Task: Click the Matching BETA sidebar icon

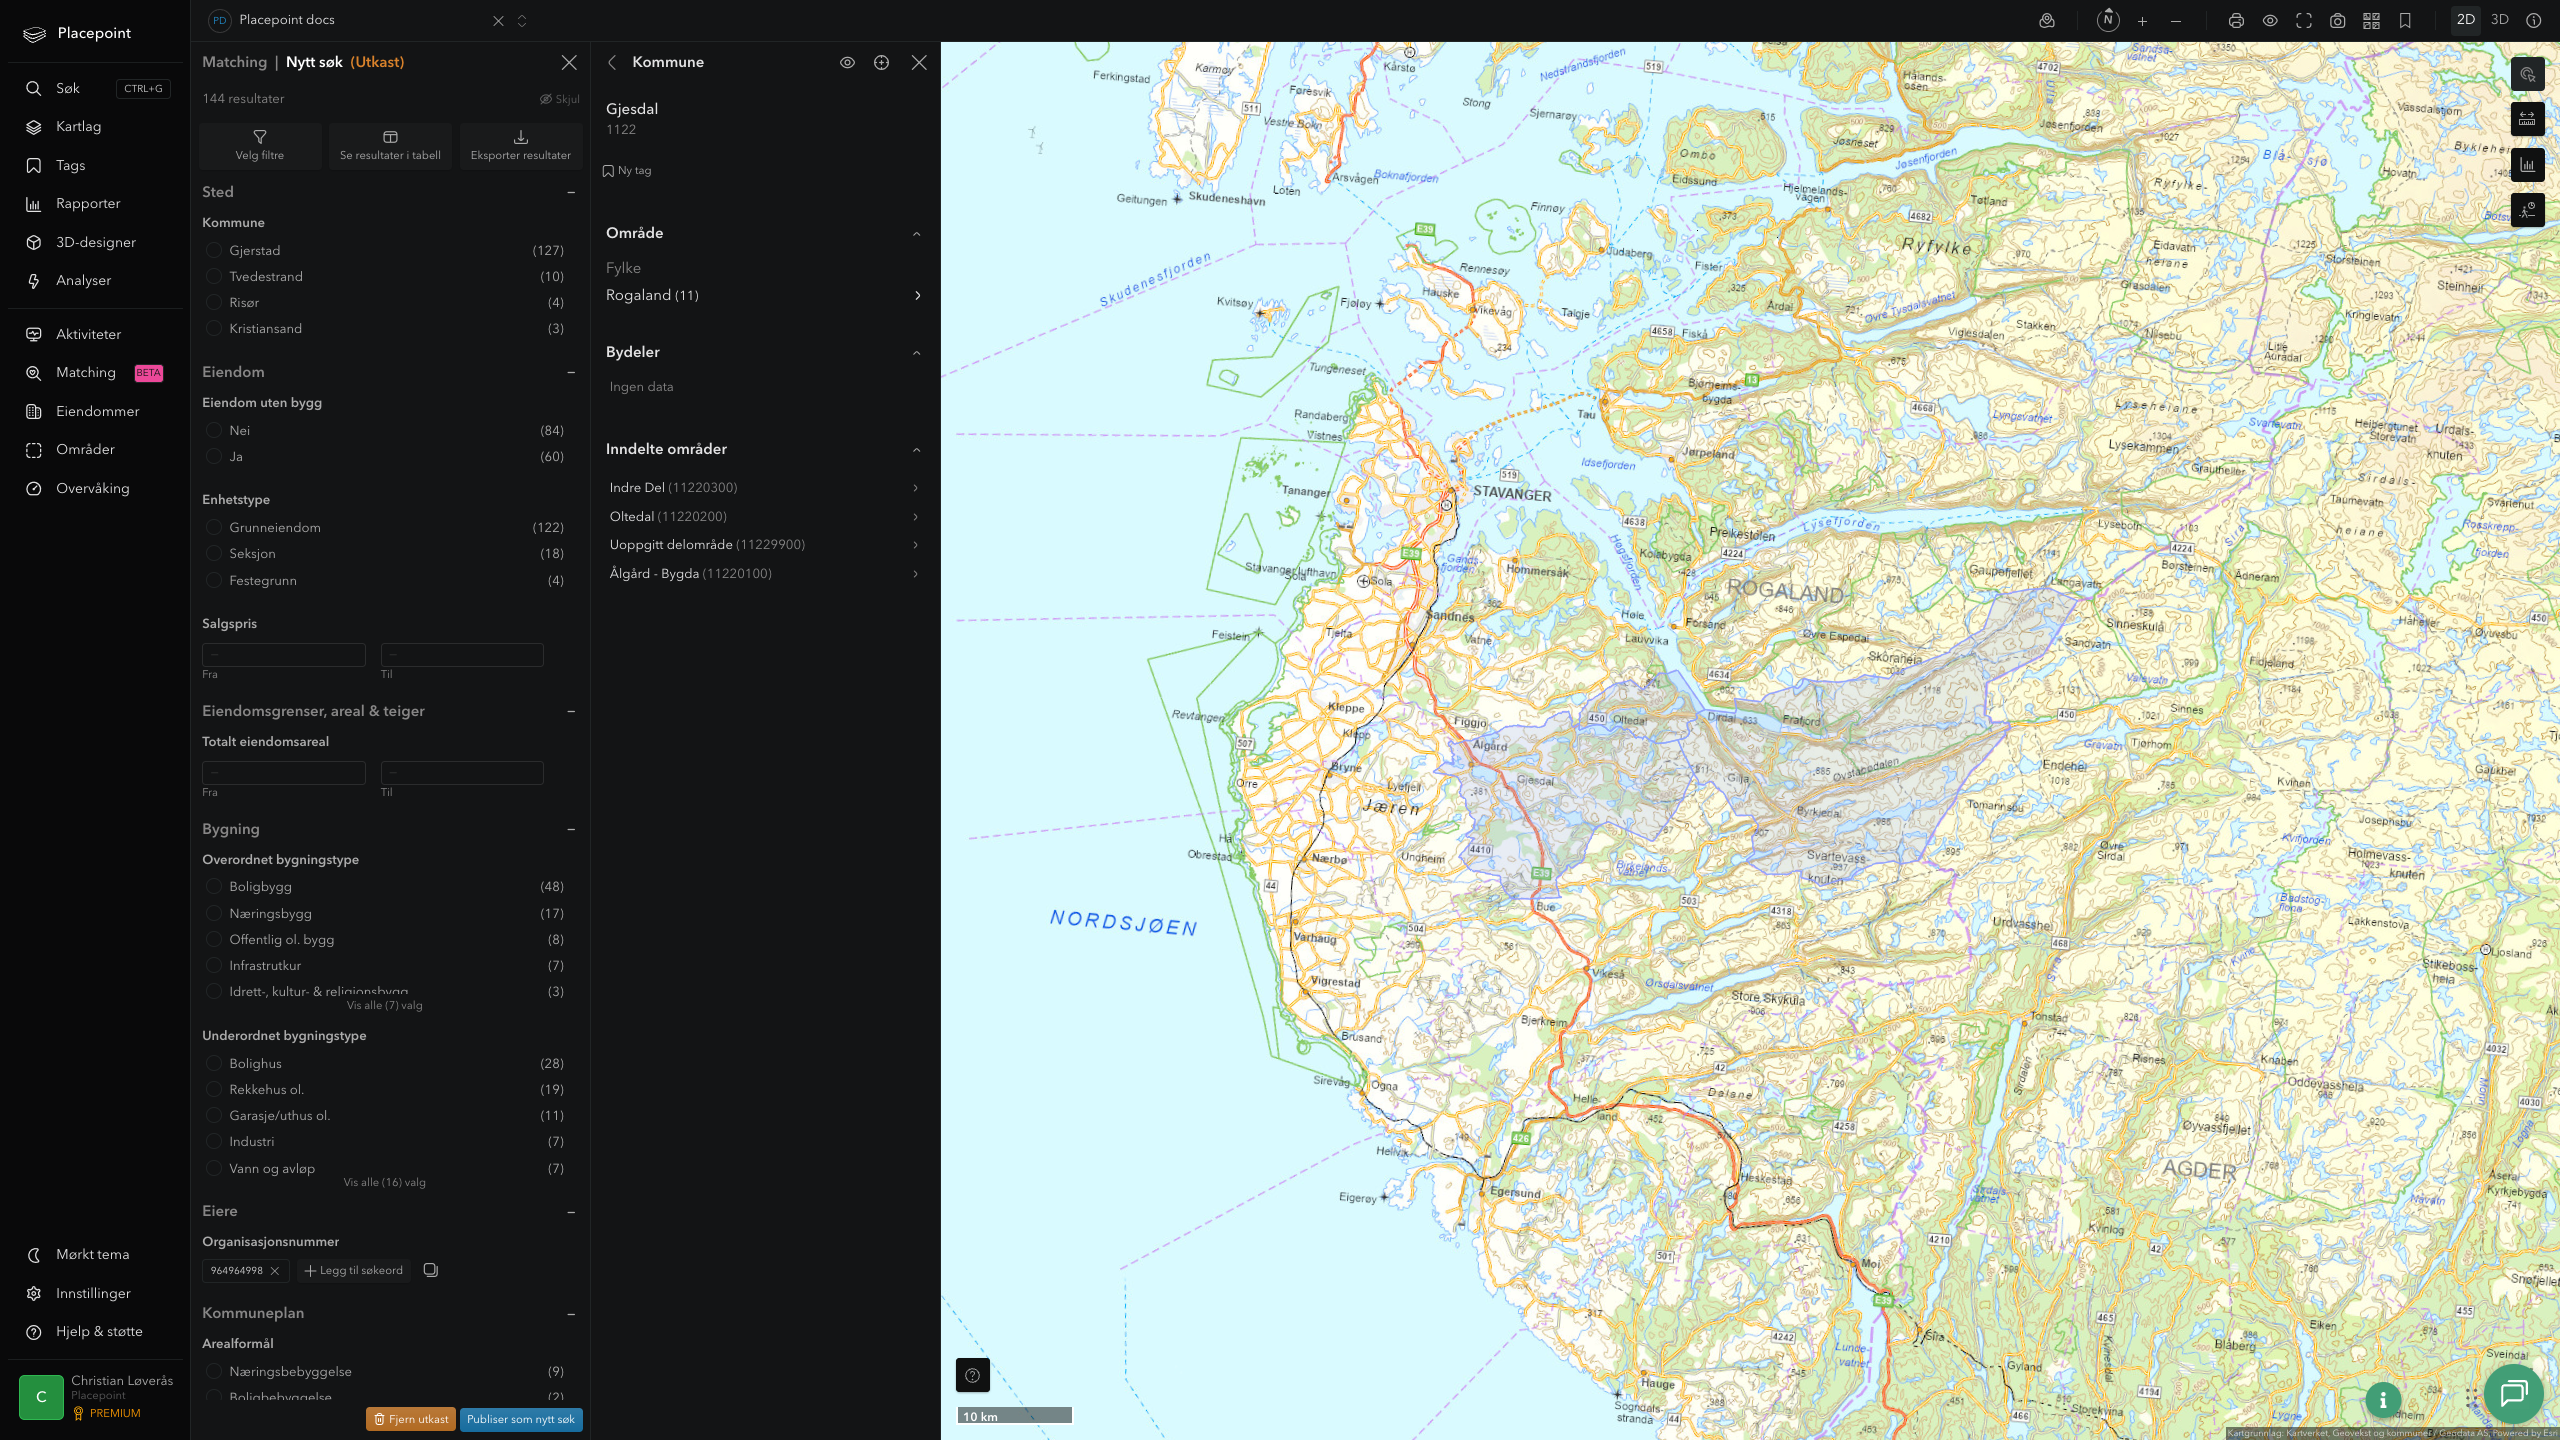Action: [34, 373]
